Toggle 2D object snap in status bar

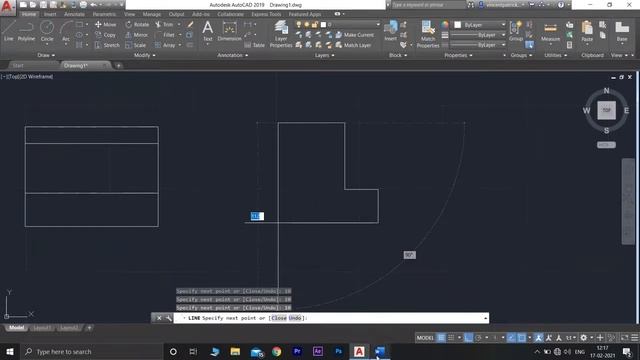coord(522,338)
